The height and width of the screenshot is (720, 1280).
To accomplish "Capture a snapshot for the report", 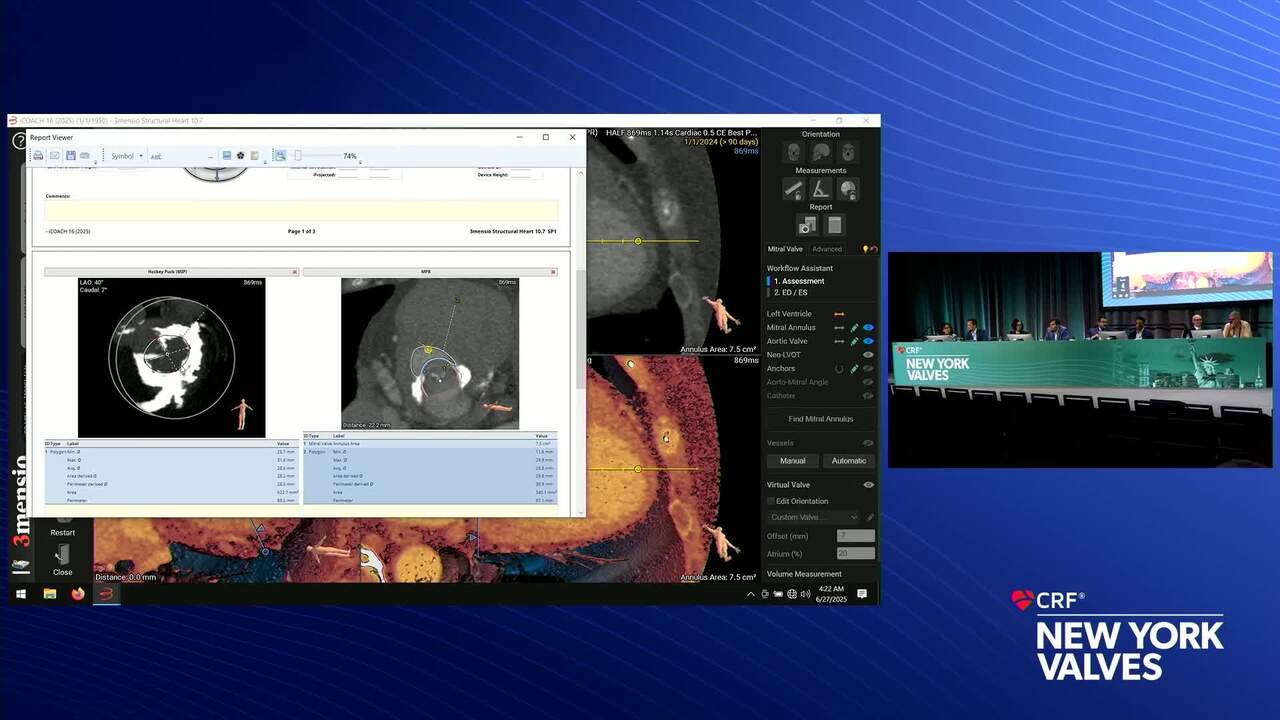I will [x=807, y=225].
